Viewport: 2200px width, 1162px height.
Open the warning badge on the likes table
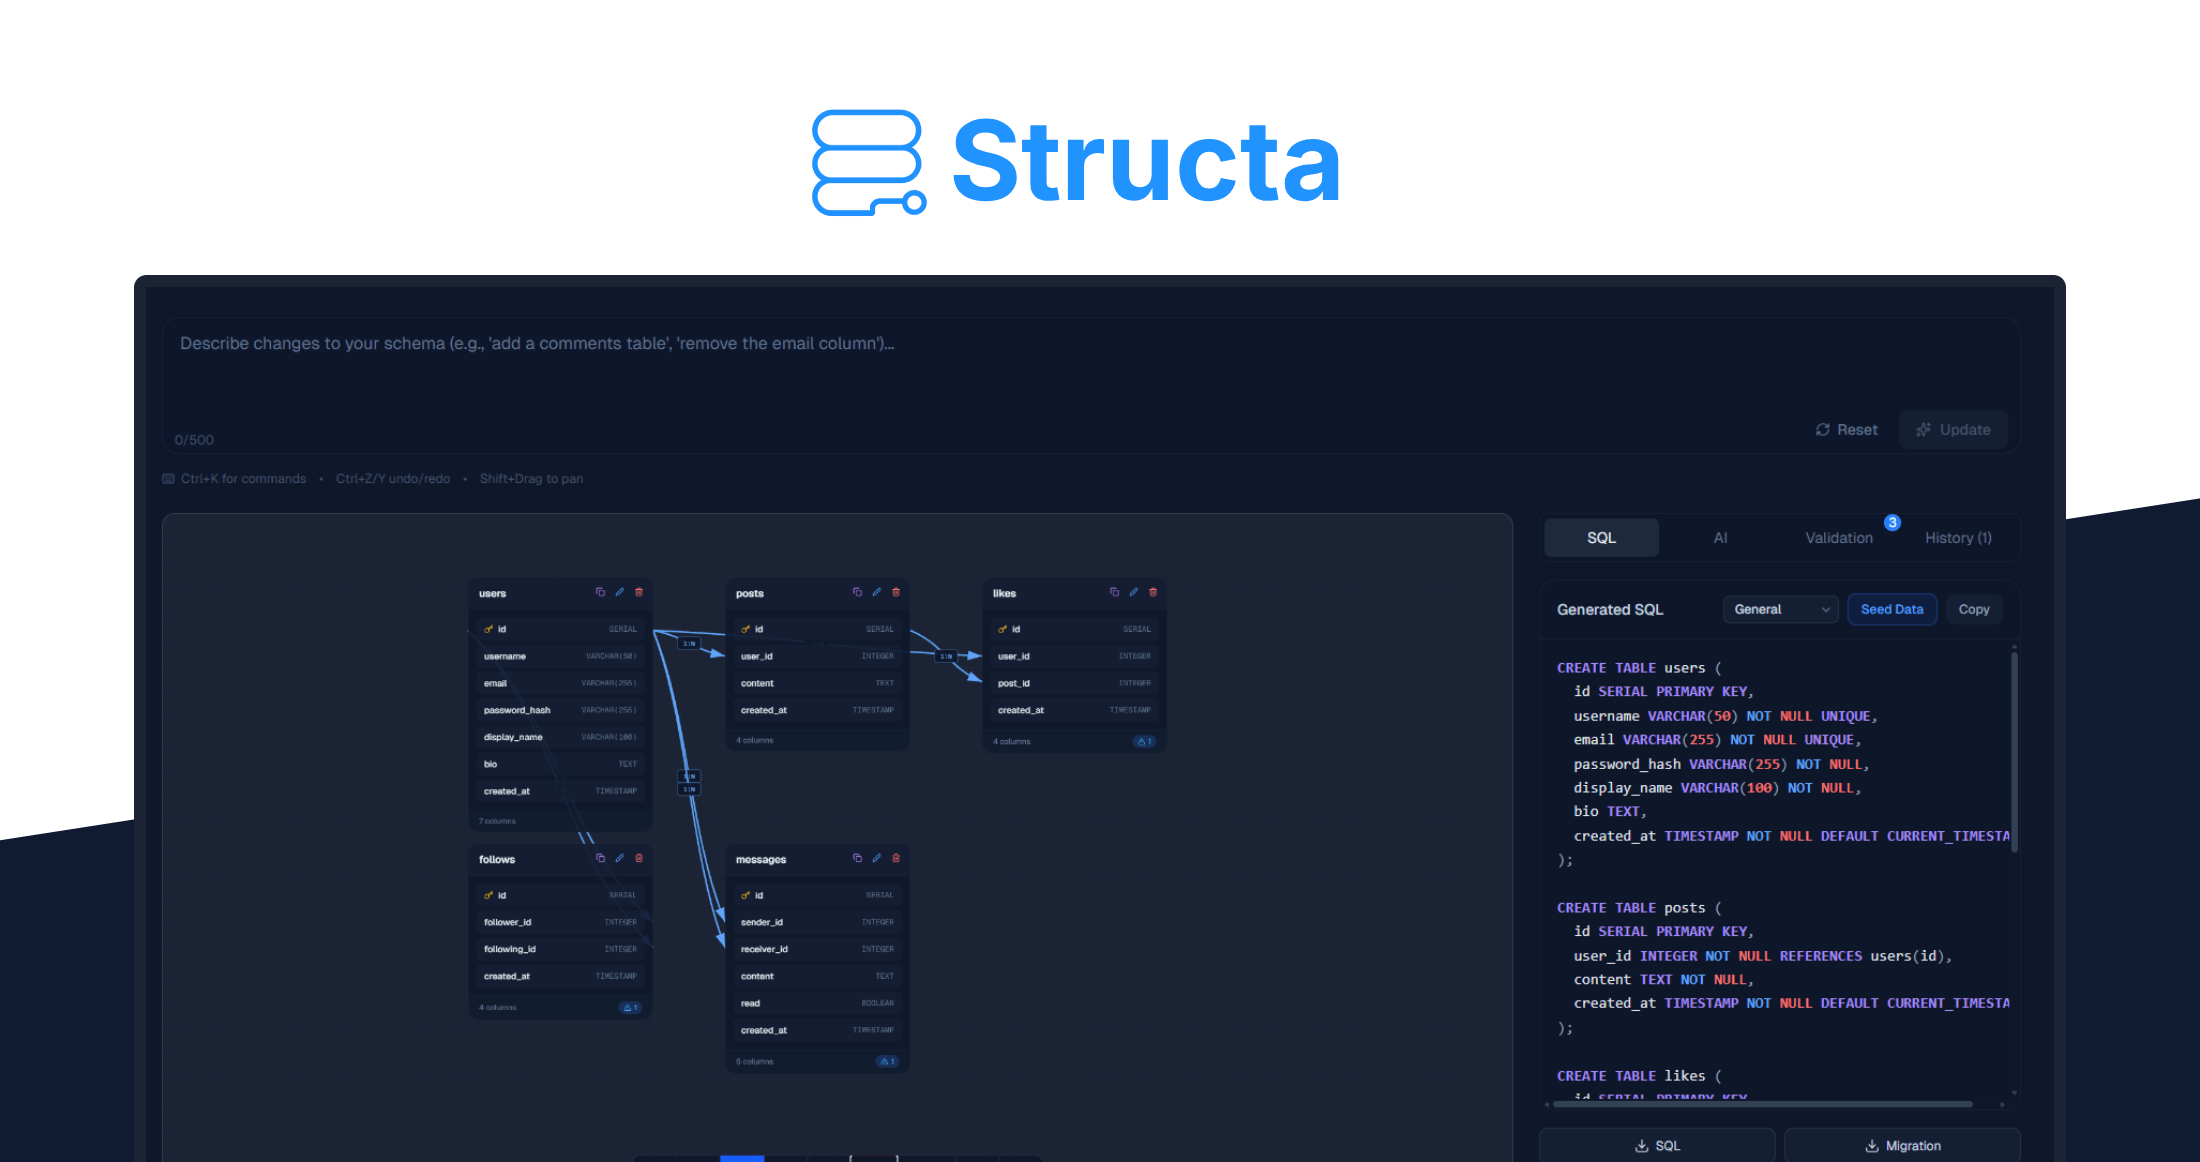1146,741
